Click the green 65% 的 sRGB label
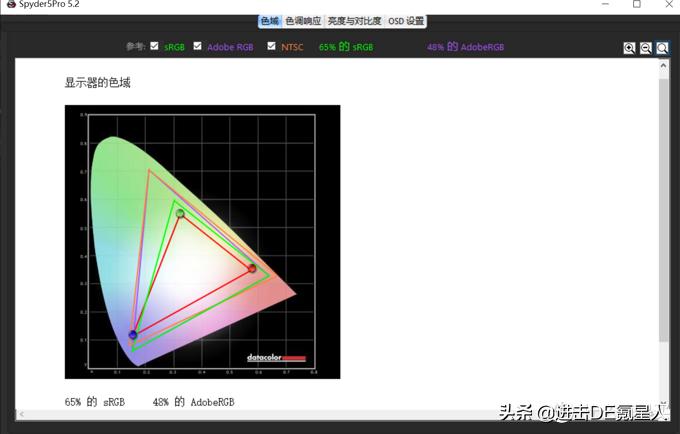The image size is (680, 434). click(346, 47)
